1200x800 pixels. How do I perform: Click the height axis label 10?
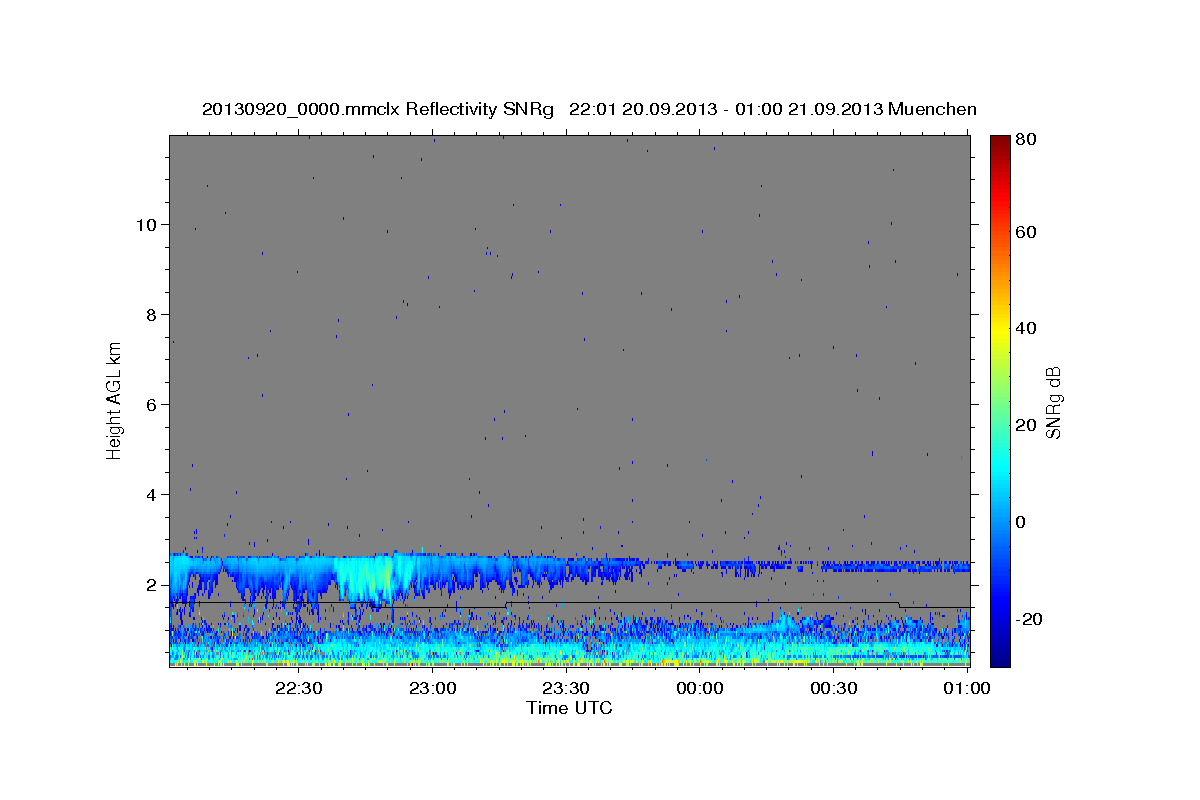pos(146,224)
